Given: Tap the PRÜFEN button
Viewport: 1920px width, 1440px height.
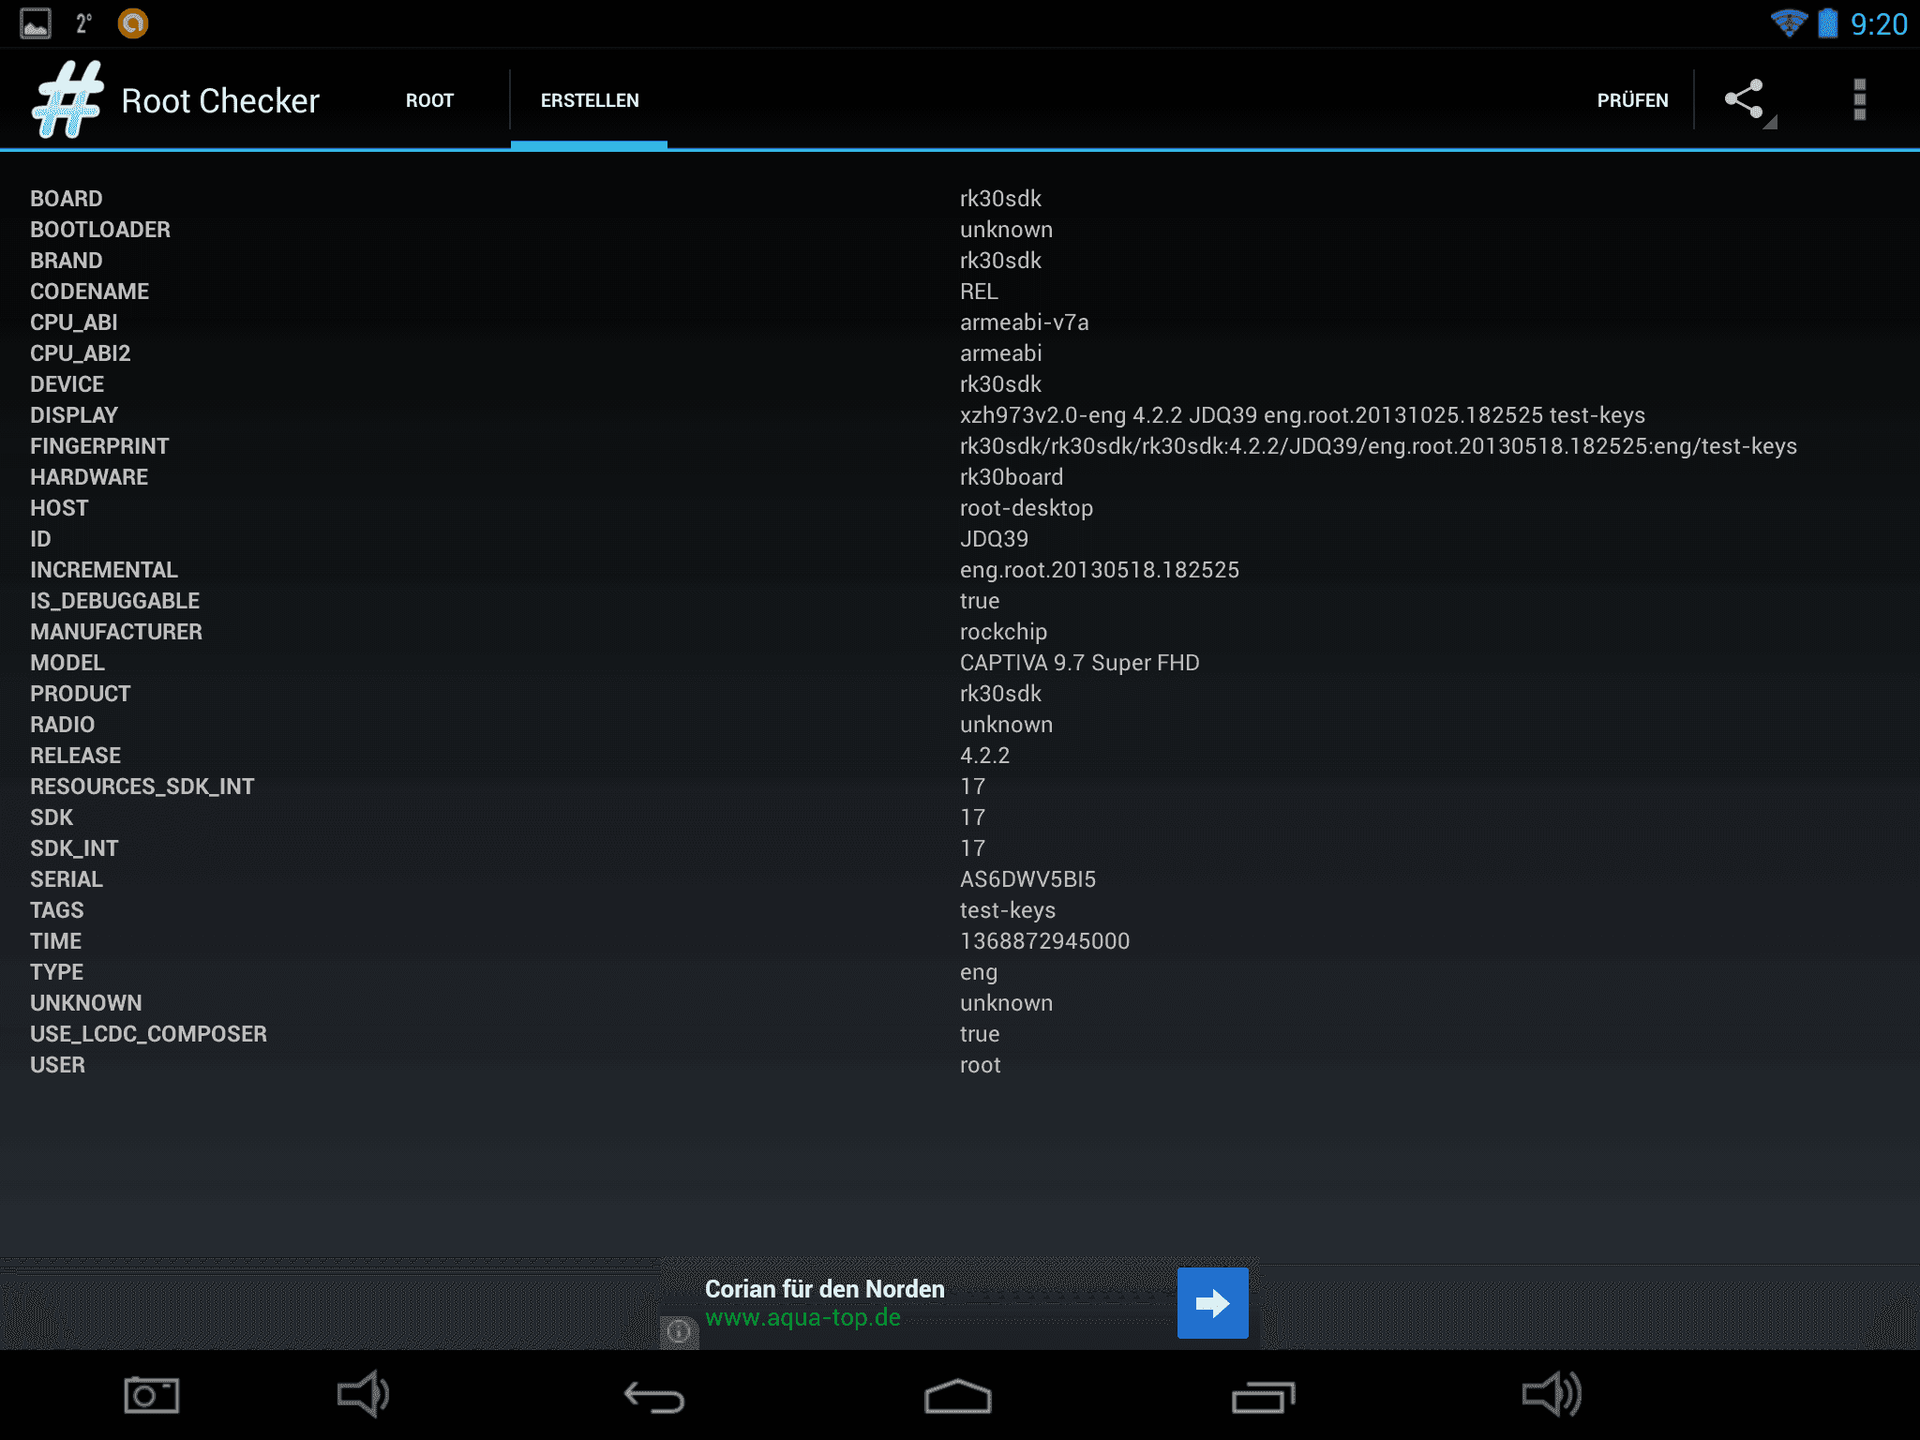Looking at the screenshot, I should click(1632, 100).
